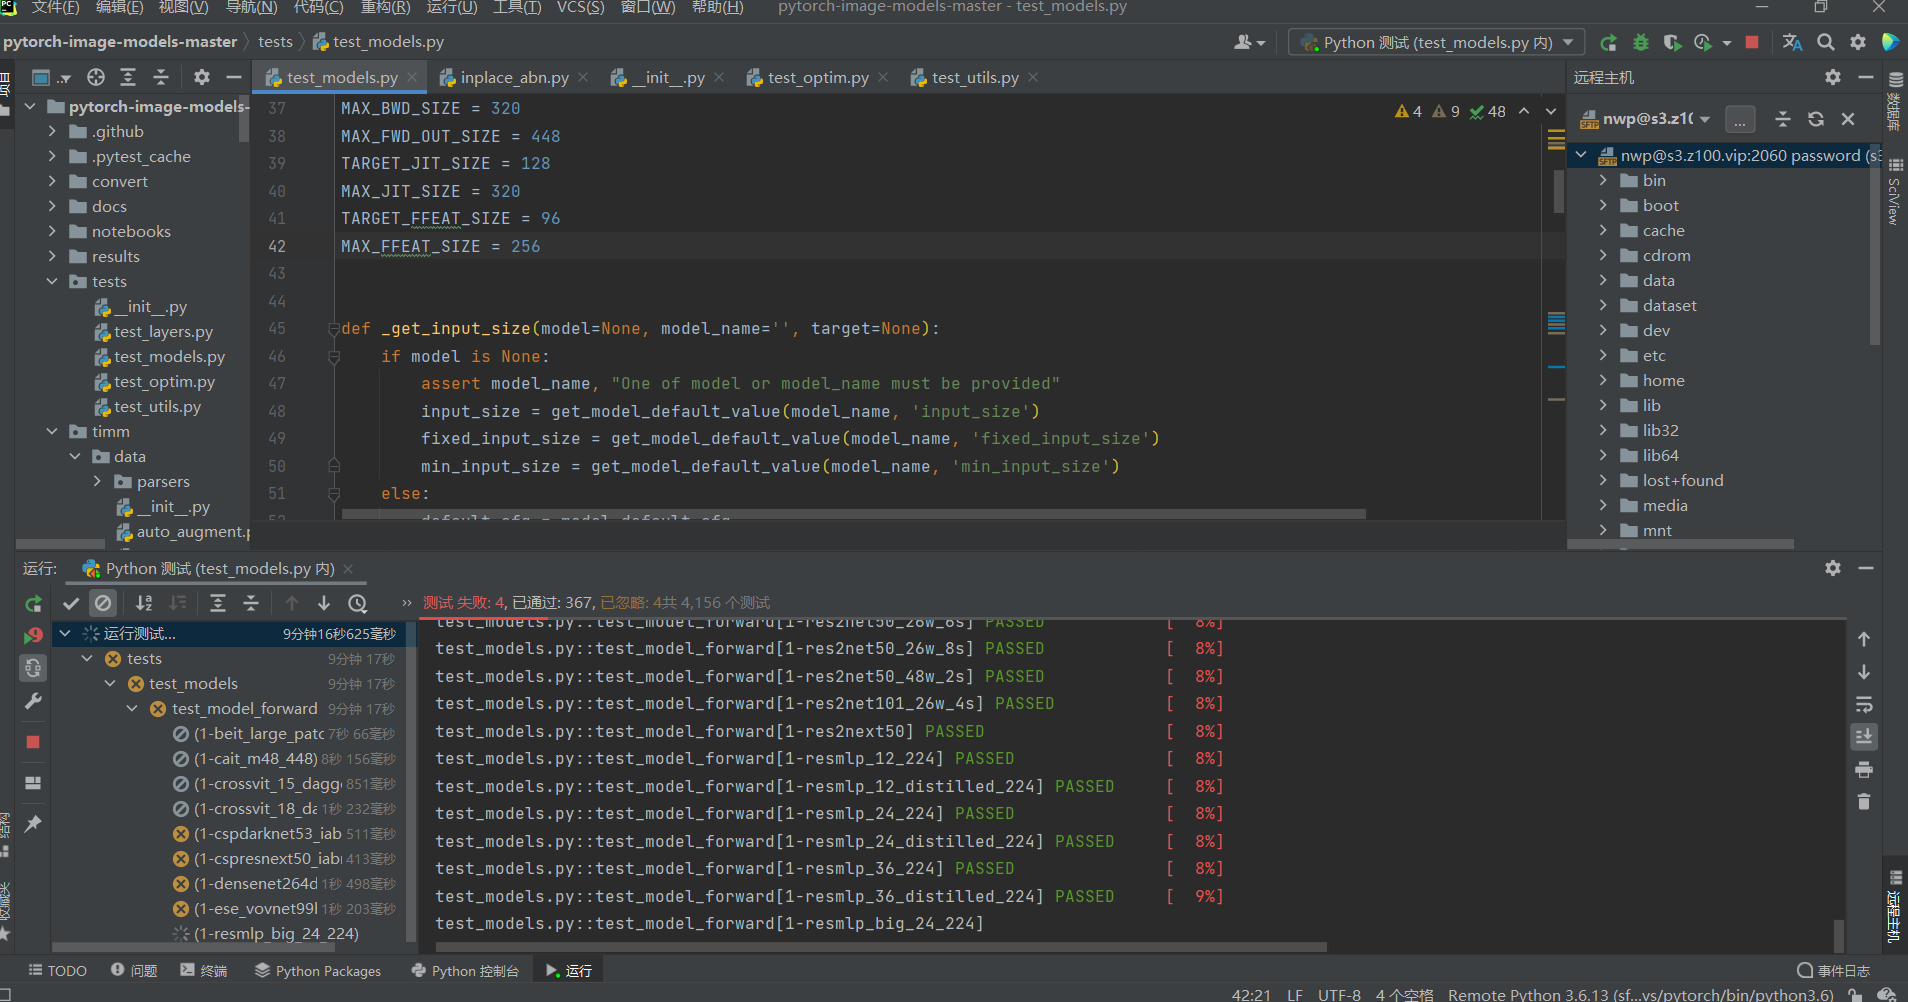
Task: Refresh the remote host file listing
Action: 1816,119
